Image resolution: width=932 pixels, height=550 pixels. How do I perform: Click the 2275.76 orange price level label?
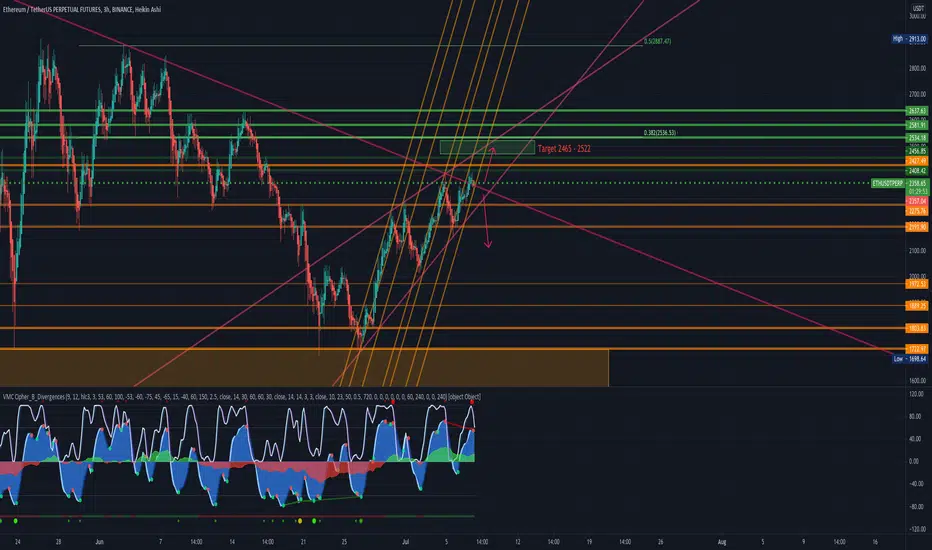point(917,211)
